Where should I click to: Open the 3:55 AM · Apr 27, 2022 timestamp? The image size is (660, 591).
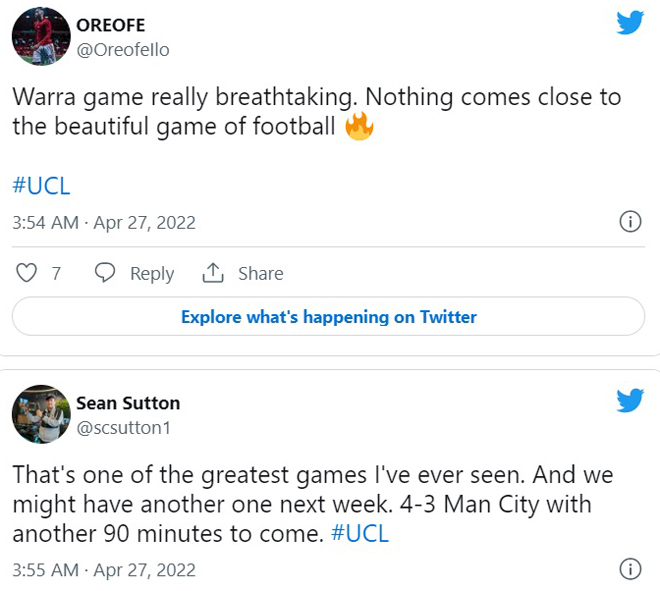click(104, 570)
